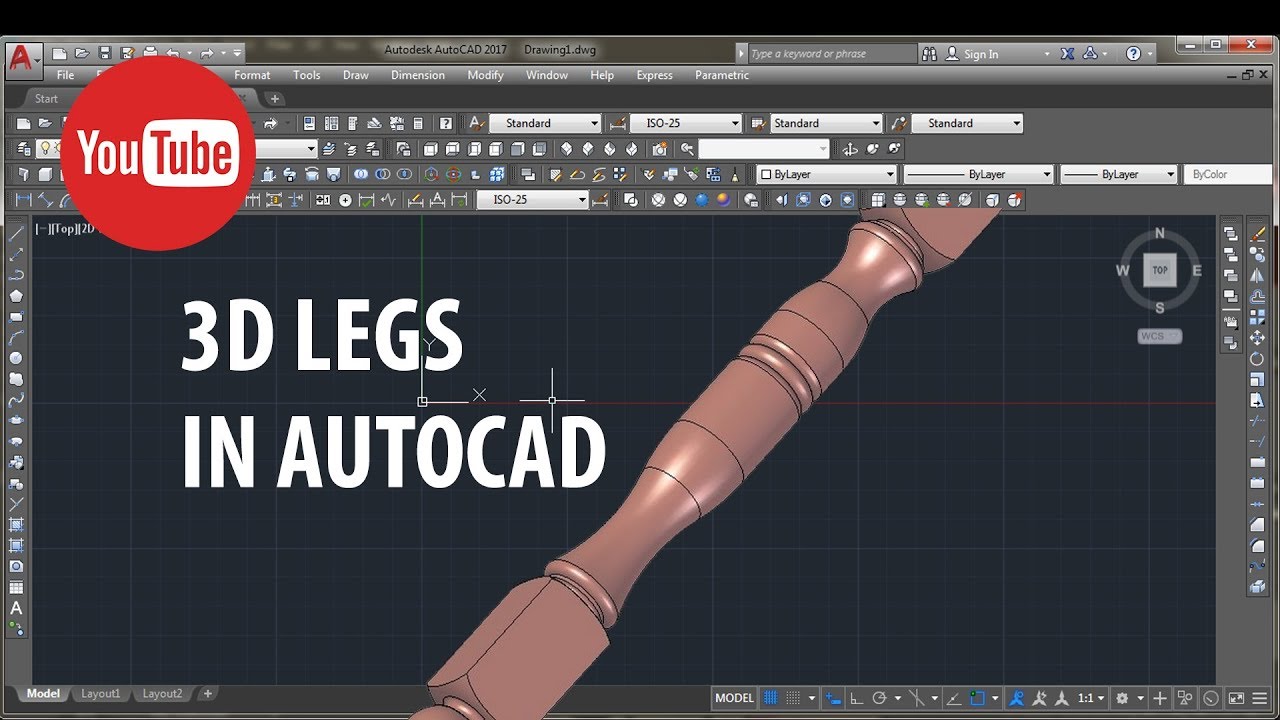This screenshot has height=720, width=1280.
Task: Open the linetype ByLayer dropdown
Action: (979, 174)
